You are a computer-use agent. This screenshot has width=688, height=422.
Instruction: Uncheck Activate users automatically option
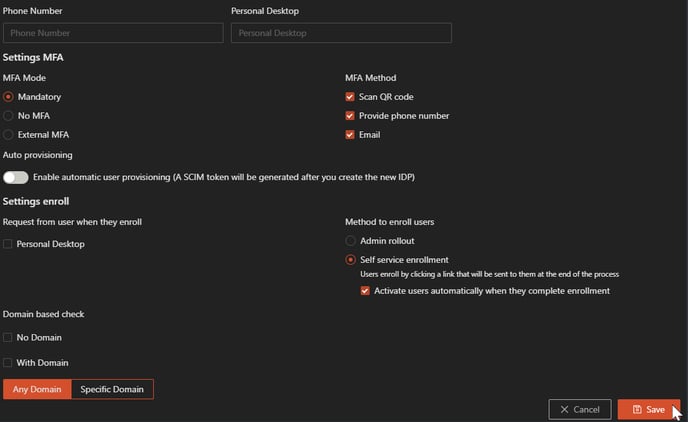click(x=365, y=291)
